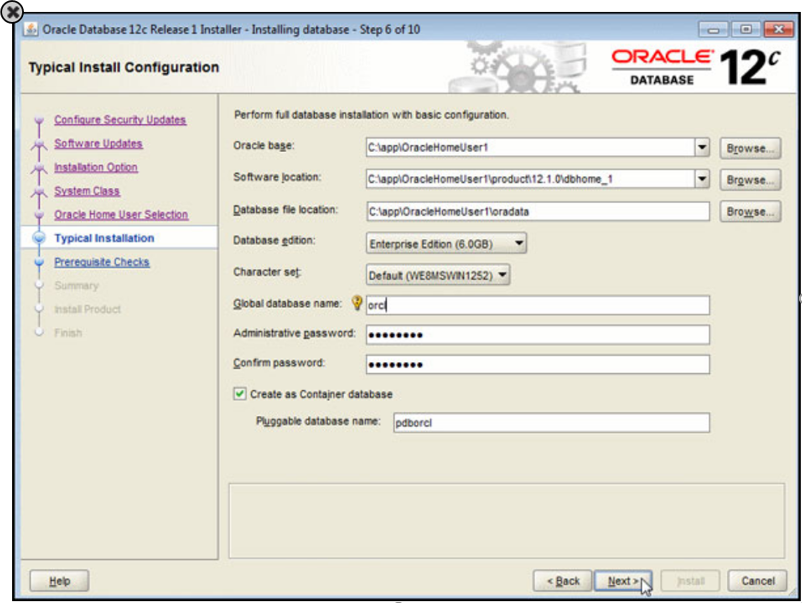Go to Software Updates step
Viewport: 802px width, 603px height.
coord(98,144)
